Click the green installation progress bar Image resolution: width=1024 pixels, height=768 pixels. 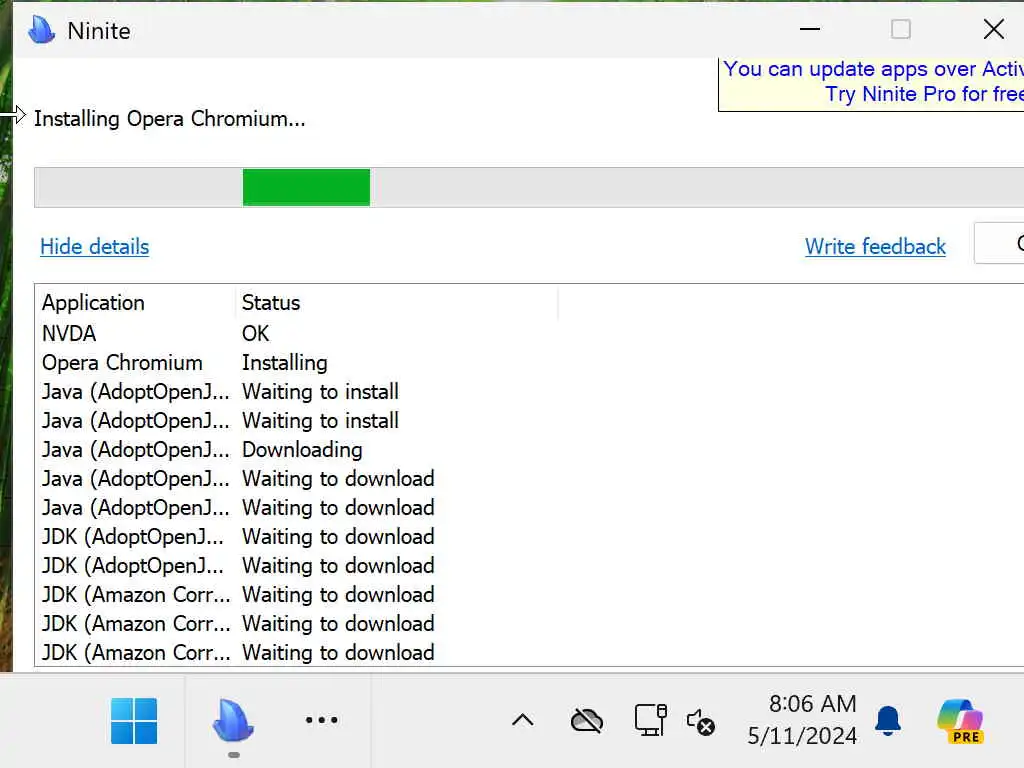click(306, 187)
